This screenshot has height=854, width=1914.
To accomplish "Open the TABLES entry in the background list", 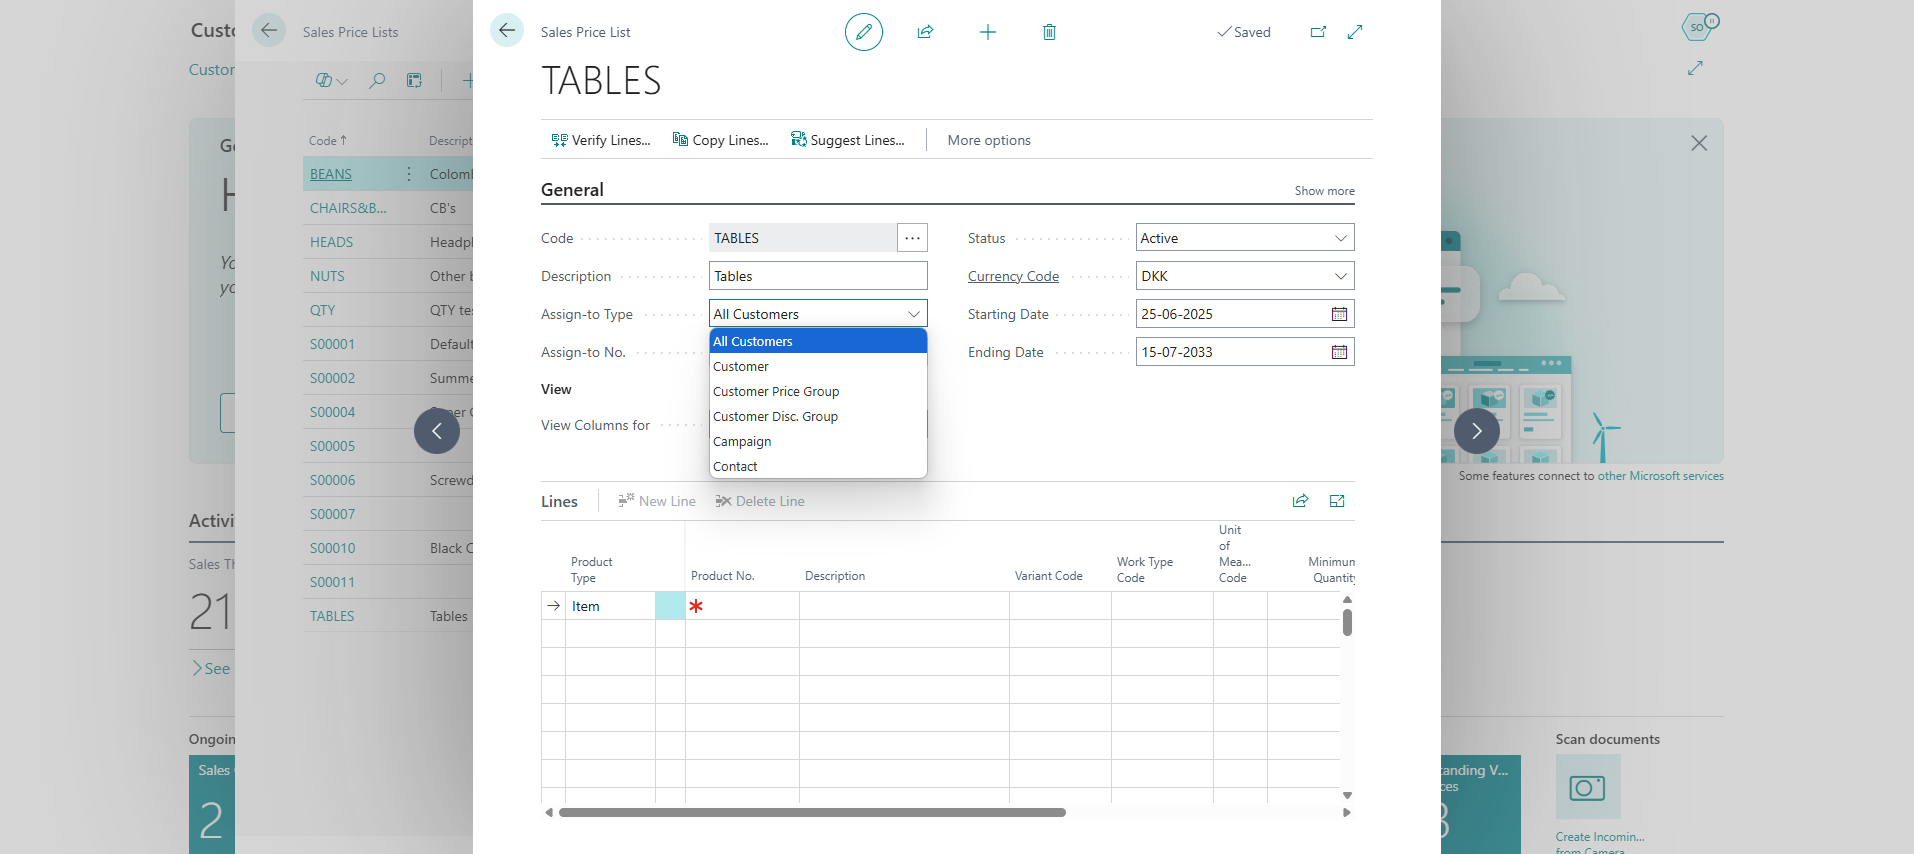I will tap(332, 616).
